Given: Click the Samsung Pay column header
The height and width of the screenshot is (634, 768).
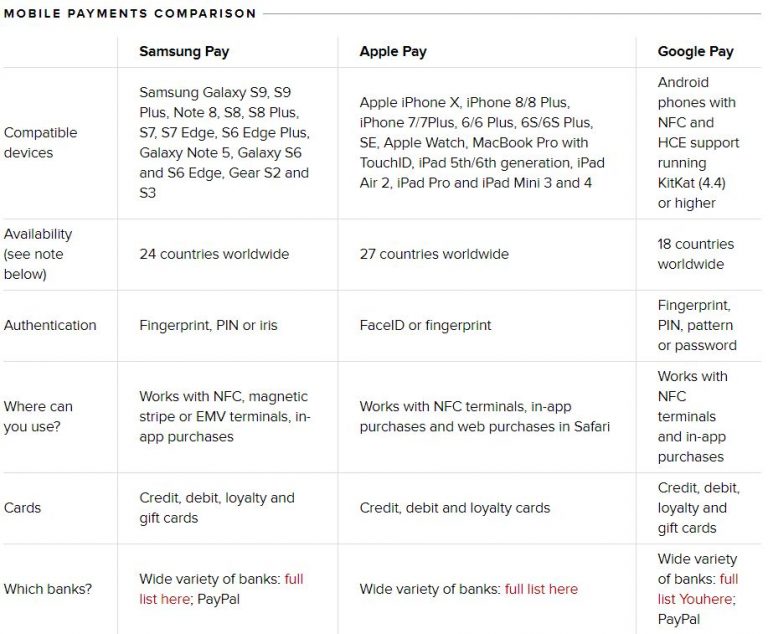Looking at the screenshot, I should [x=184, y=51].
